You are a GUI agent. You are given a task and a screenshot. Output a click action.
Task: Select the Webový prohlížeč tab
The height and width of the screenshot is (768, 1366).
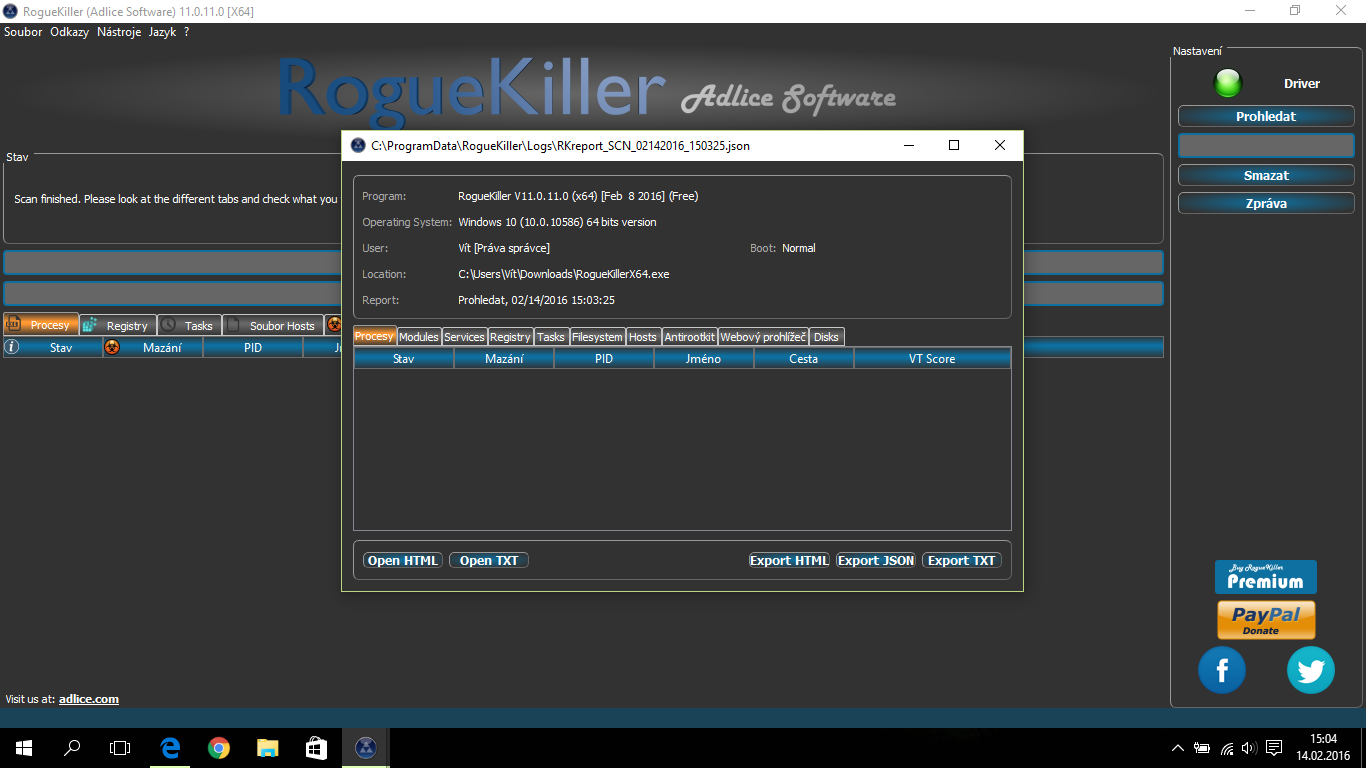pos(763,337)
